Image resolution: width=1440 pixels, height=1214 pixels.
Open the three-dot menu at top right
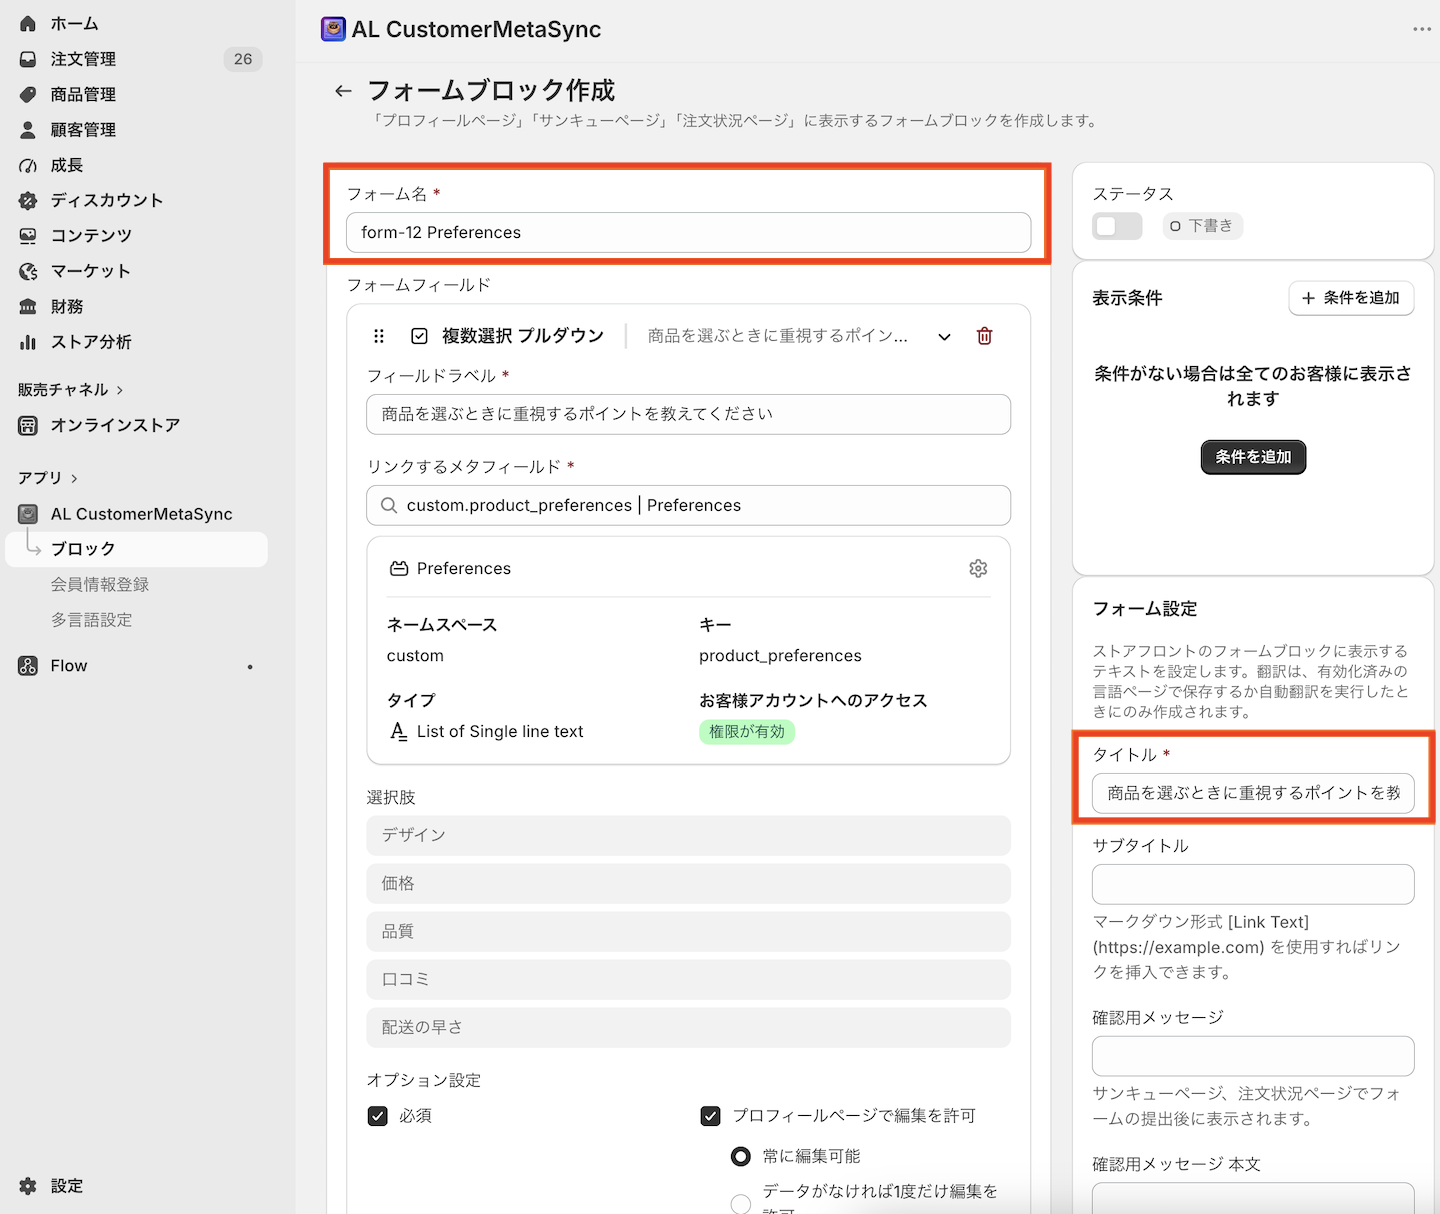point(1422,29)
